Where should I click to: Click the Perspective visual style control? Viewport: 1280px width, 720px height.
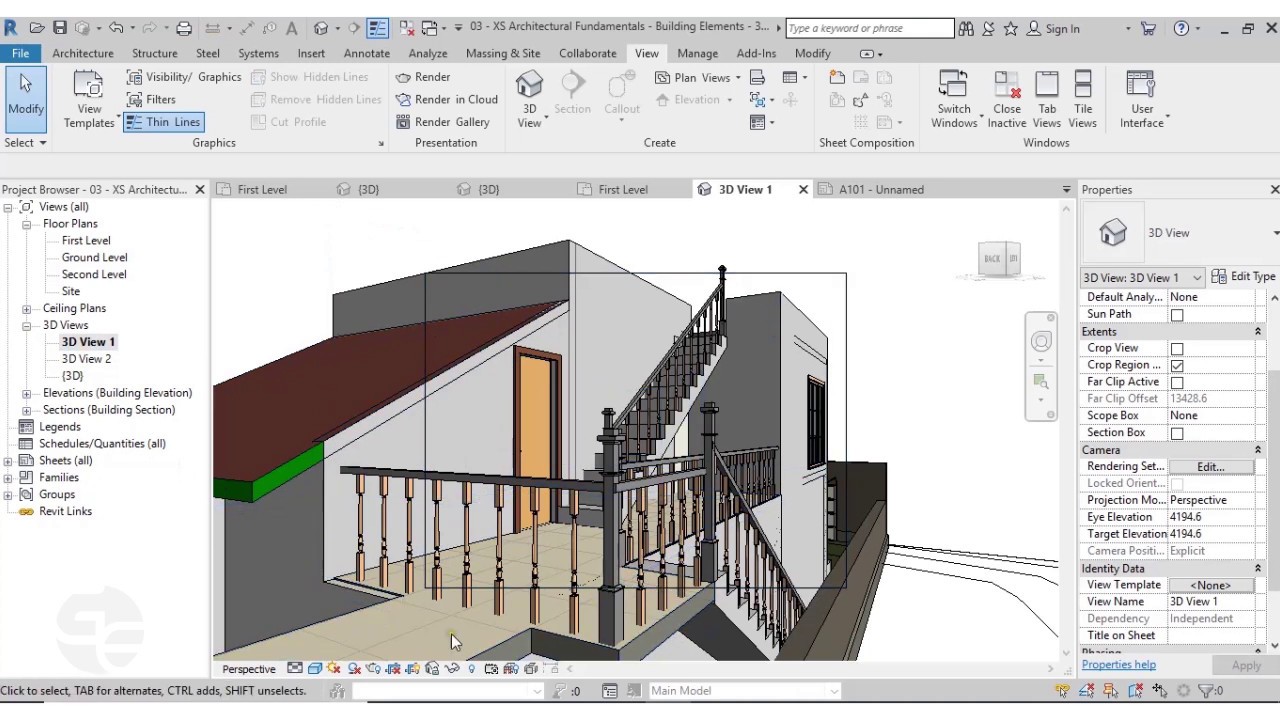click(x=248, y=669)
